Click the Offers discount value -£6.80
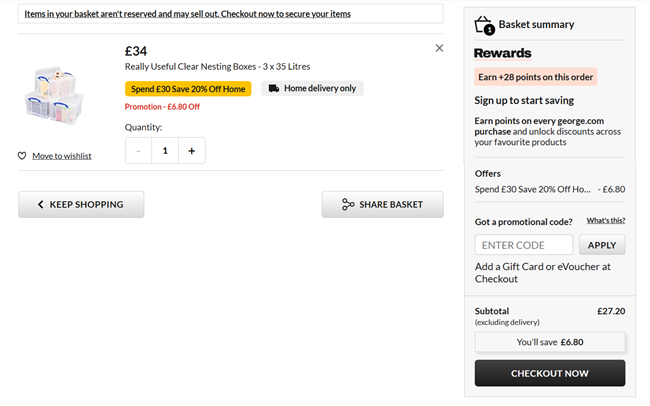The width and height of the screenshot is (650, 406). click(x=611, y=190)
